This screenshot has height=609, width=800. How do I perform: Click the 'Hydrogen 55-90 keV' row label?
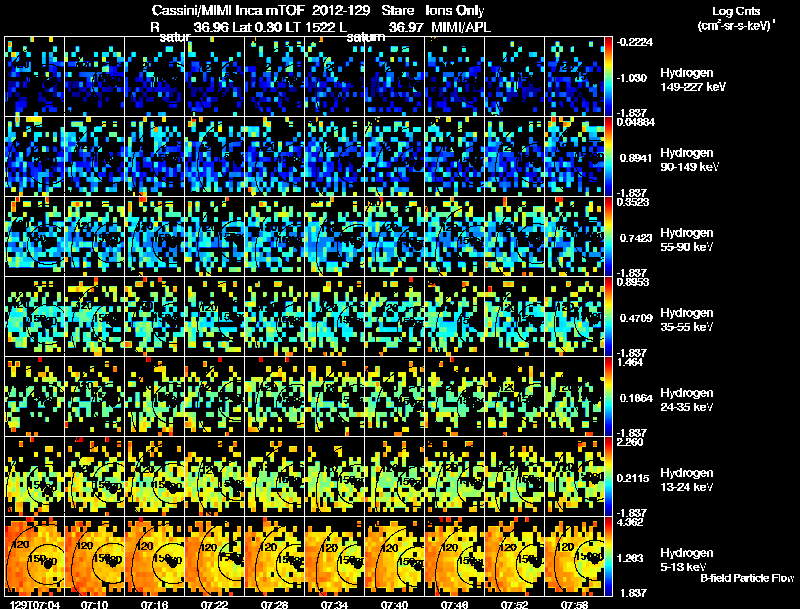pos(687,240)
